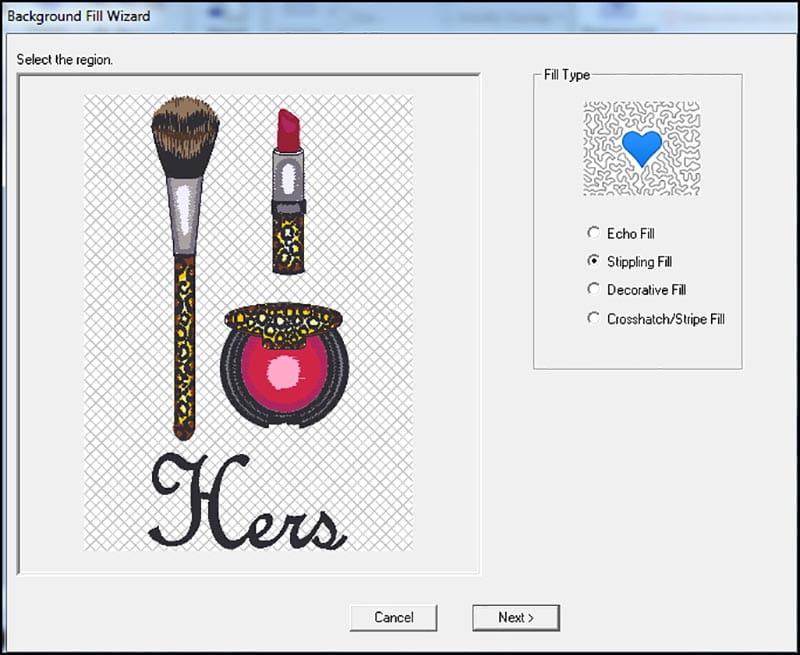800x655 pixels.
Task: Click the blue heart in the fill preview
Action: click(641, 148)
